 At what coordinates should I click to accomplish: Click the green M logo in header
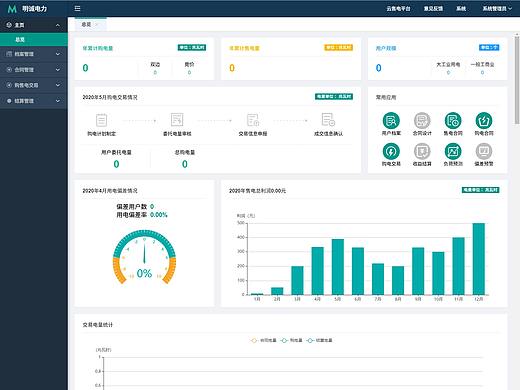12,9
